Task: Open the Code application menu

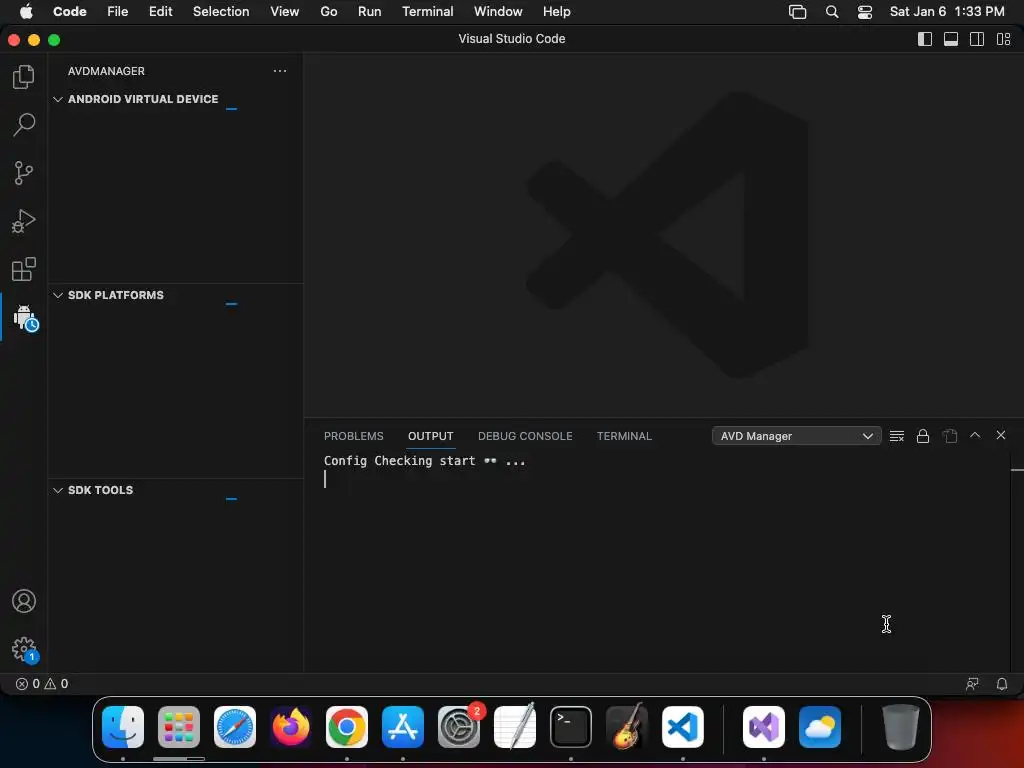Action: tap(70, 11)
